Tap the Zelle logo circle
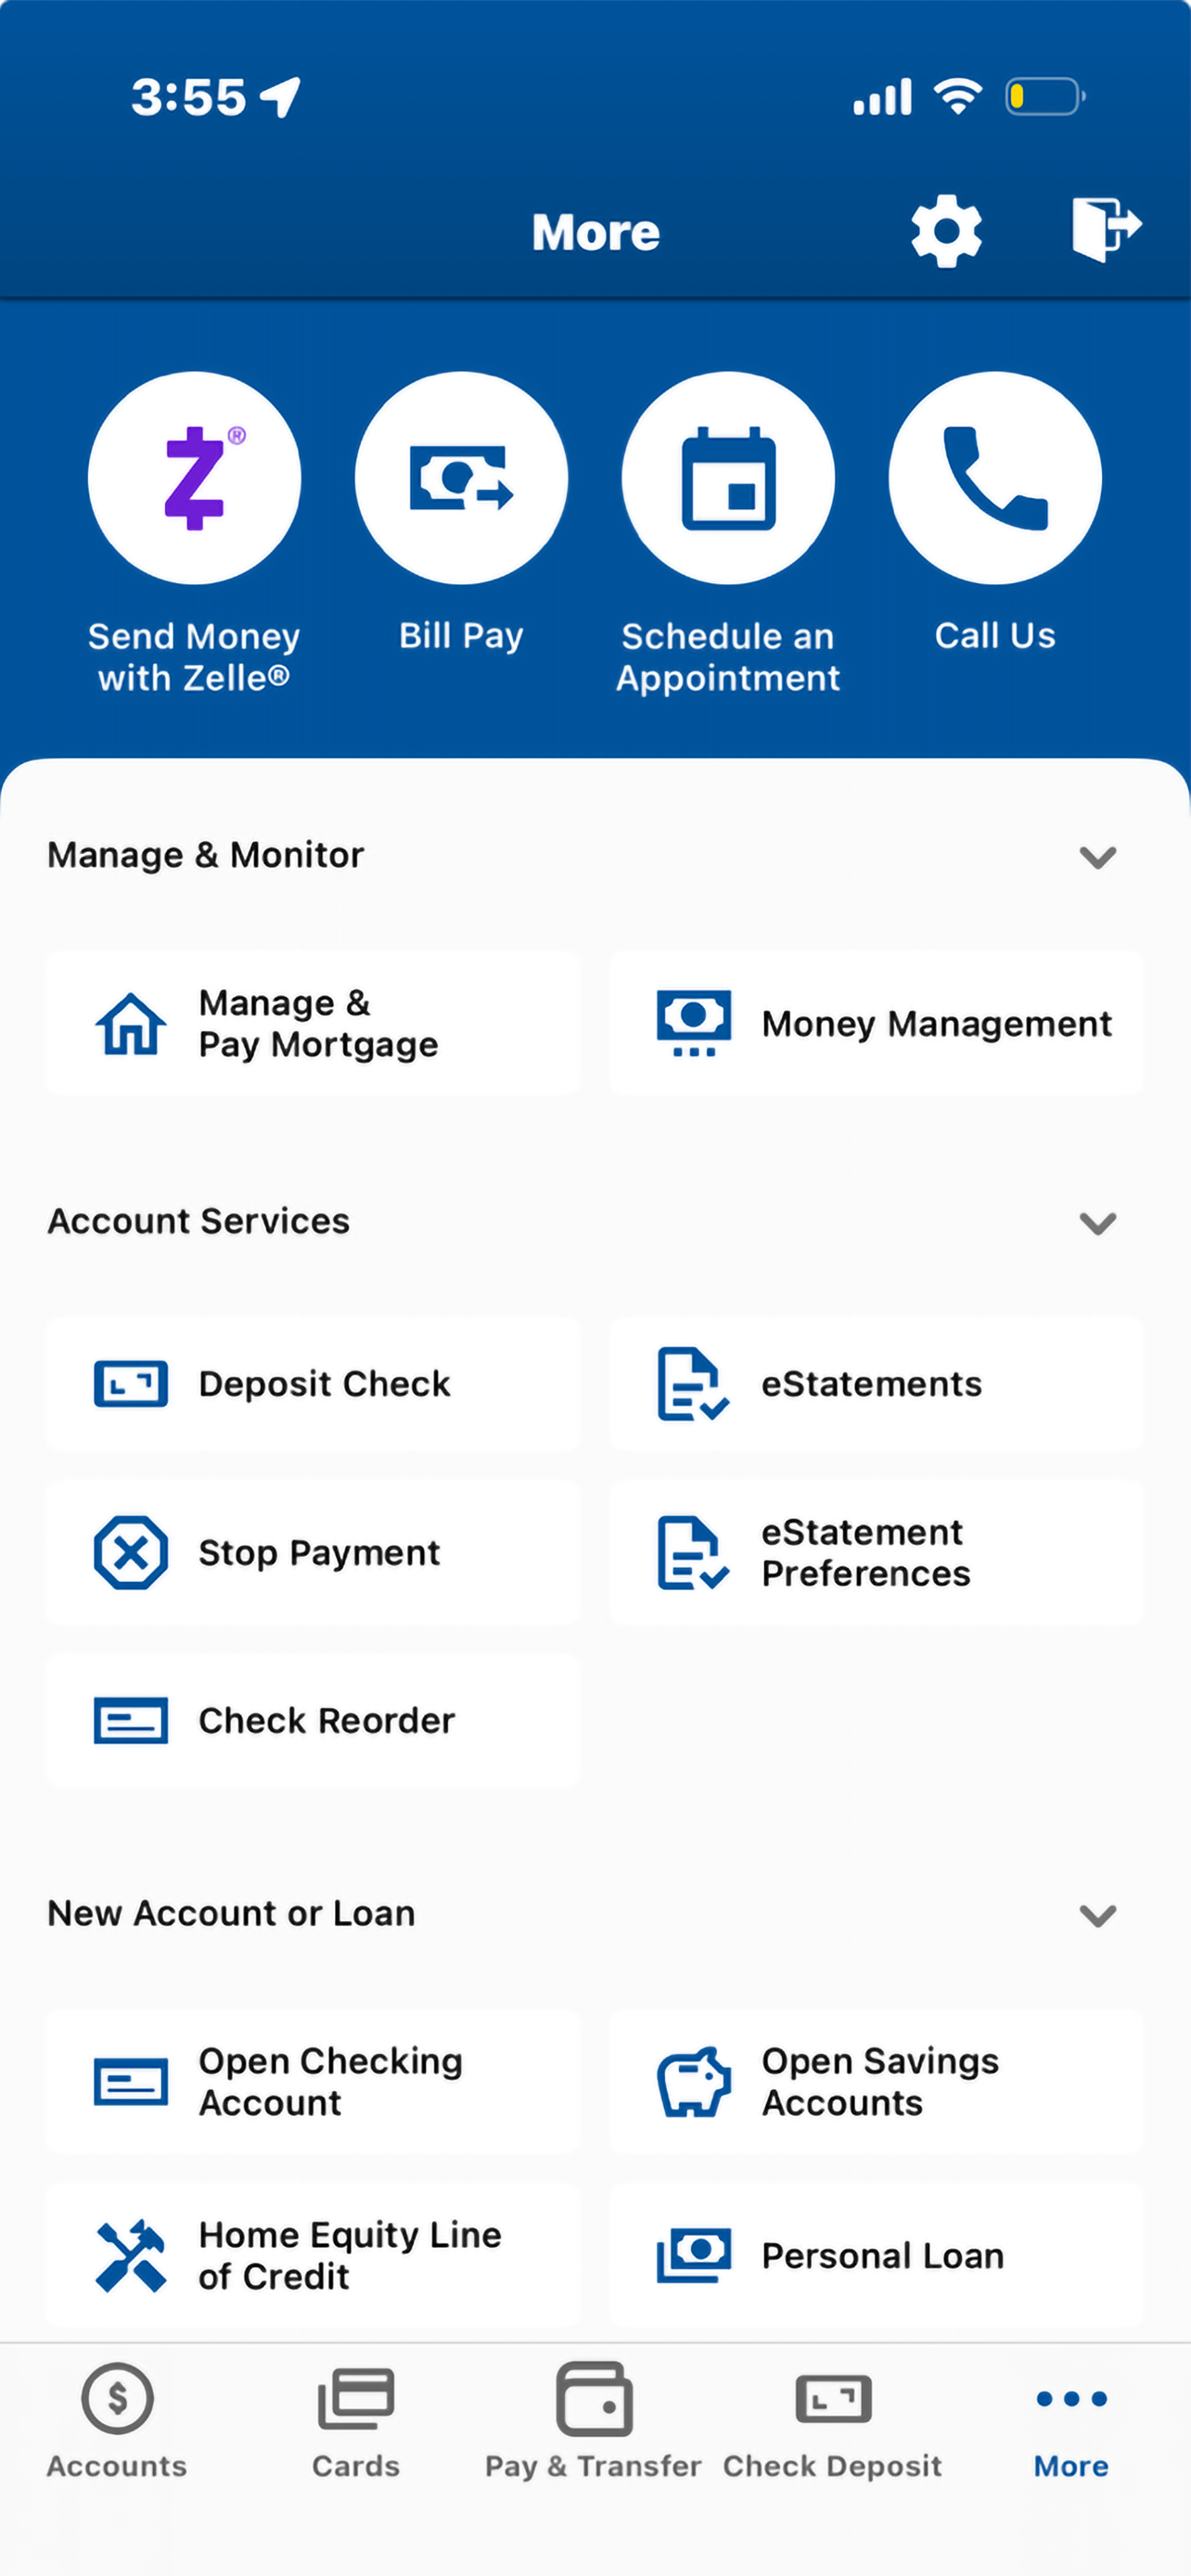 (194, 477)
